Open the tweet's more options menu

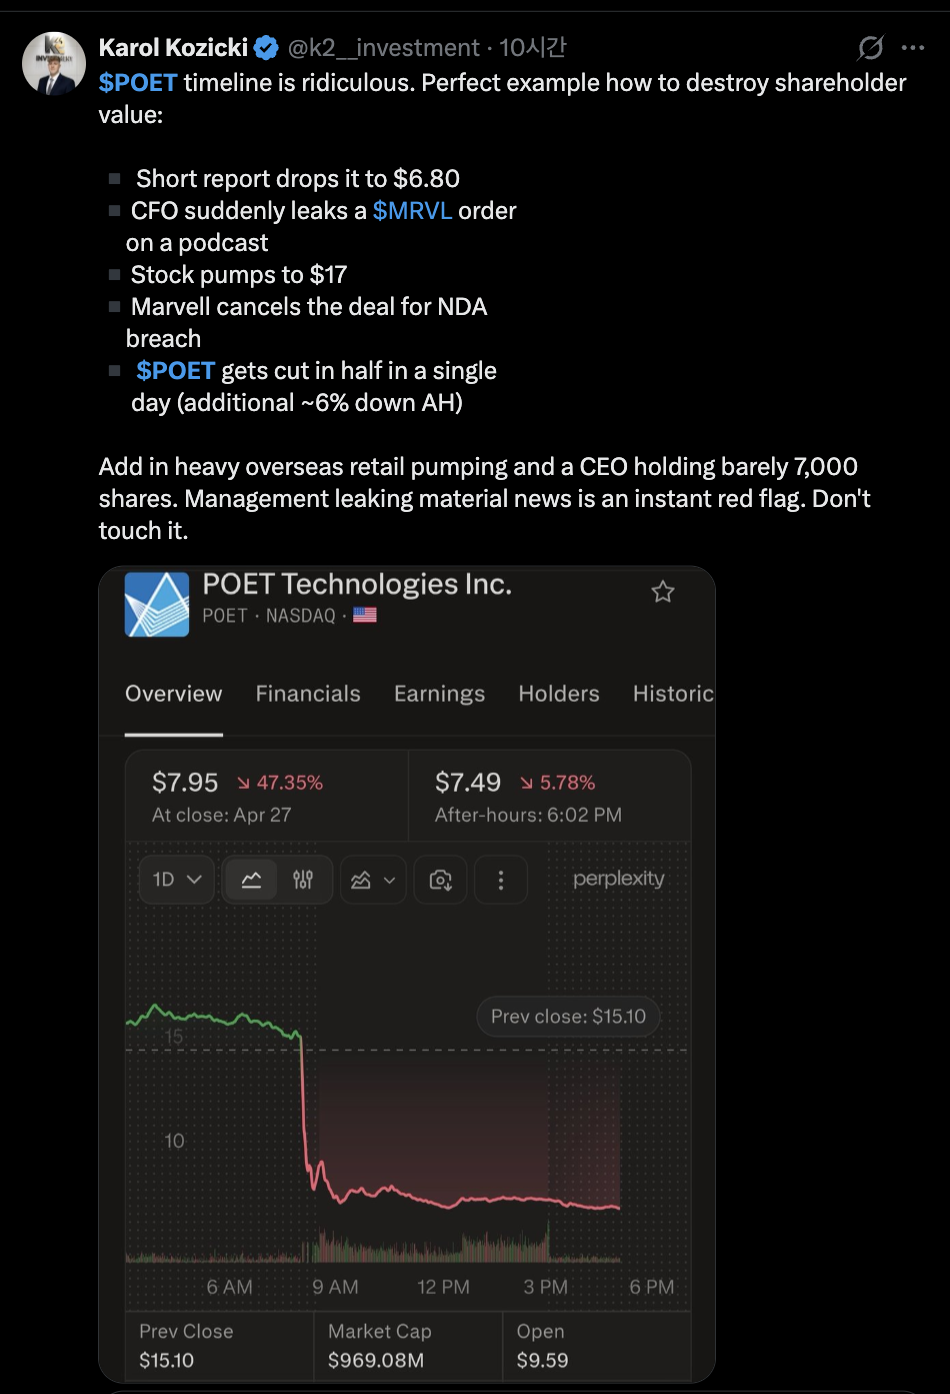pyautogui.click(x=913, y=47)
